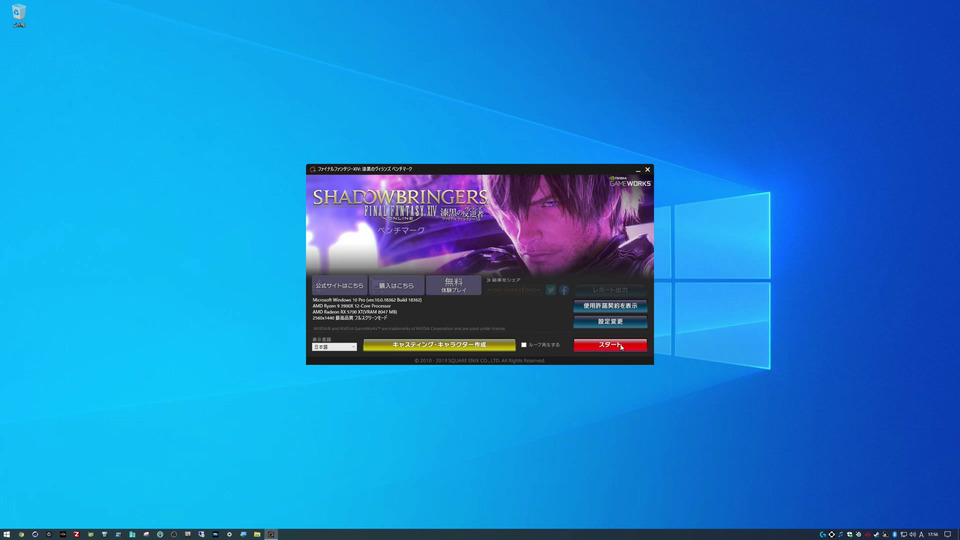The height and width of the screenshot is (540, 960).
Task: Show the 使用許諾契約を表示 license agreement
Action: tap(610, 306)
